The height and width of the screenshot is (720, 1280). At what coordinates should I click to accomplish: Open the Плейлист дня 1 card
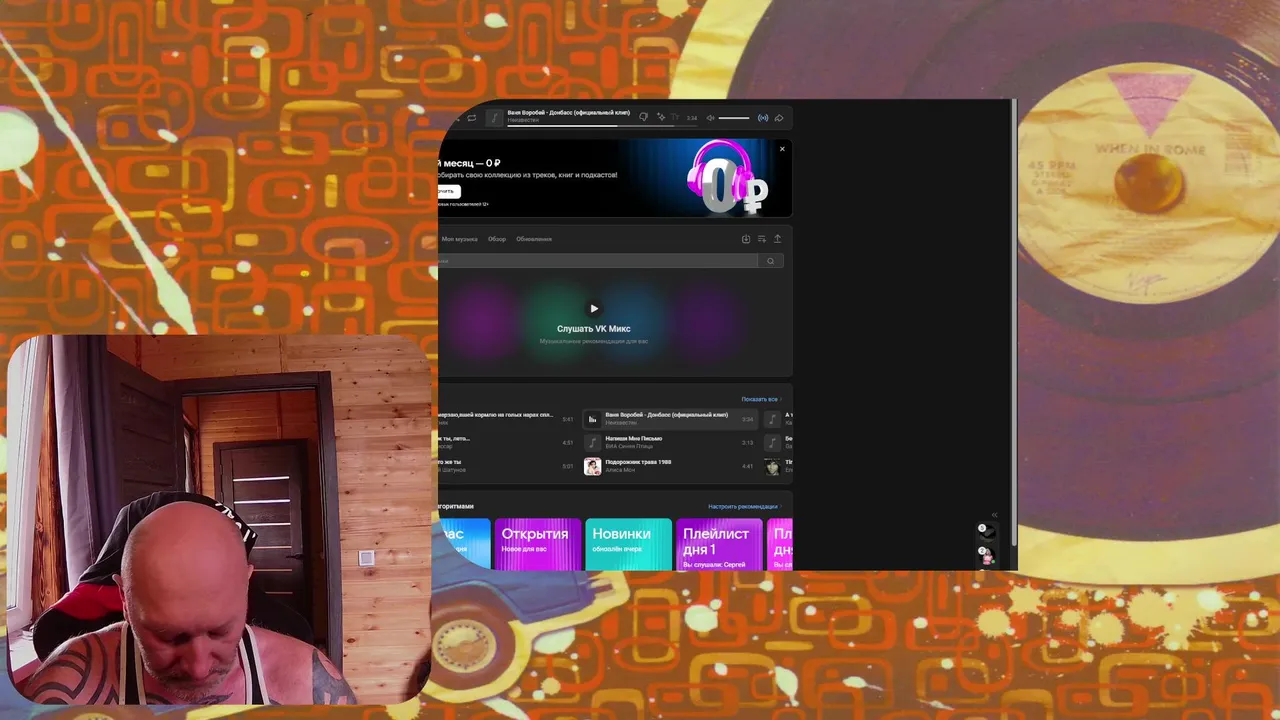pyautogui.click(x=719, y=544)
